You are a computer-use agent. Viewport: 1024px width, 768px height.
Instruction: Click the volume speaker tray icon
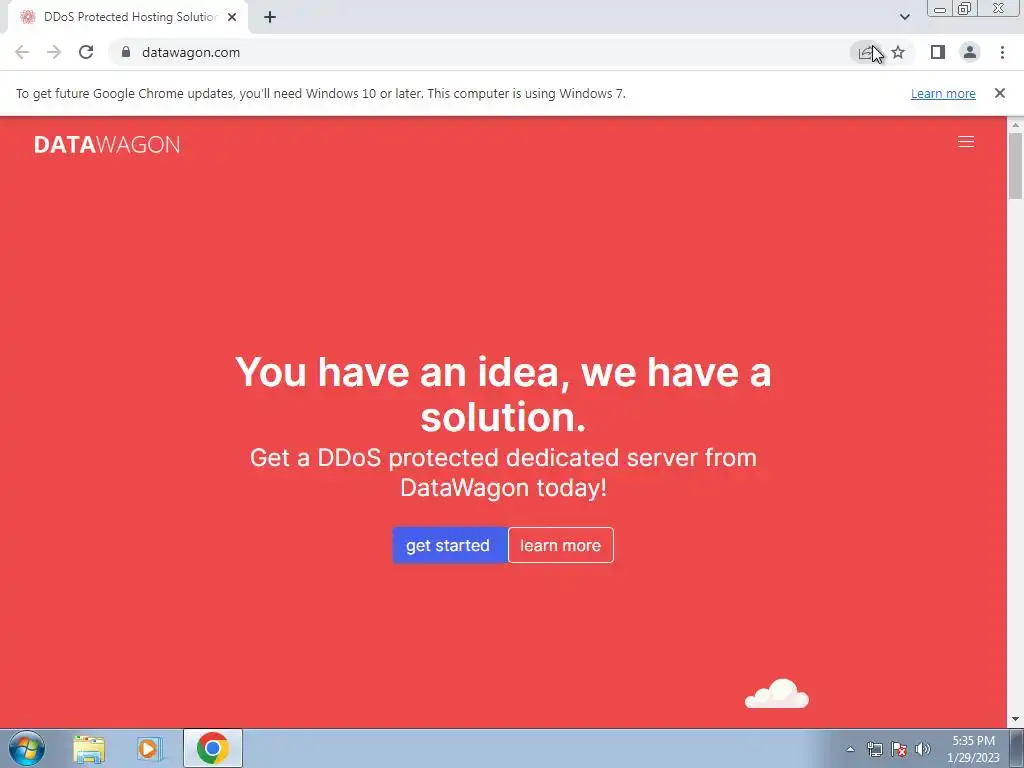point(923,749)
